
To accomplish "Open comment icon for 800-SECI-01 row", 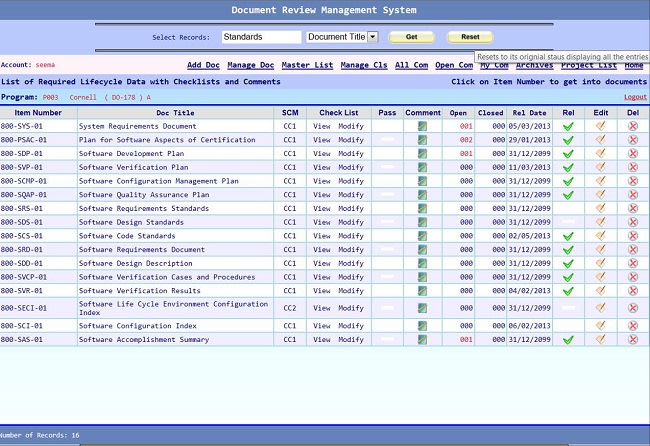I will (x=422, y=308).
